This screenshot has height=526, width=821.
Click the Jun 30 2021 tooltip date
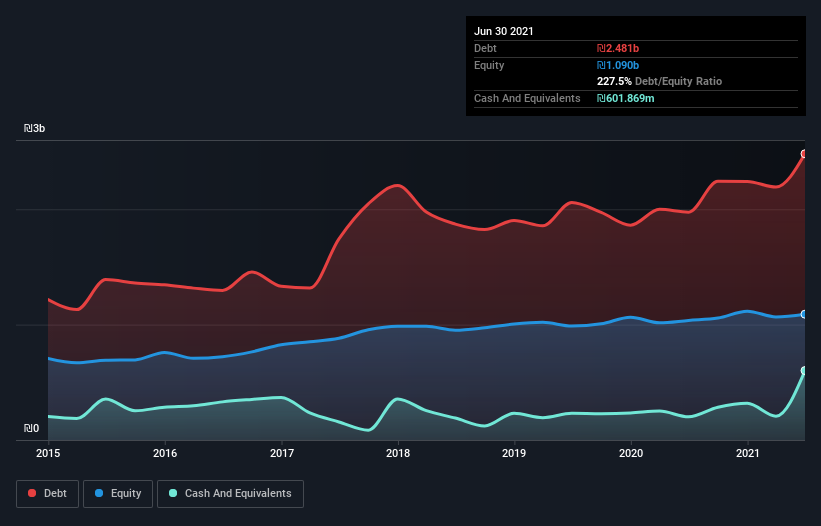click(504, 31)
